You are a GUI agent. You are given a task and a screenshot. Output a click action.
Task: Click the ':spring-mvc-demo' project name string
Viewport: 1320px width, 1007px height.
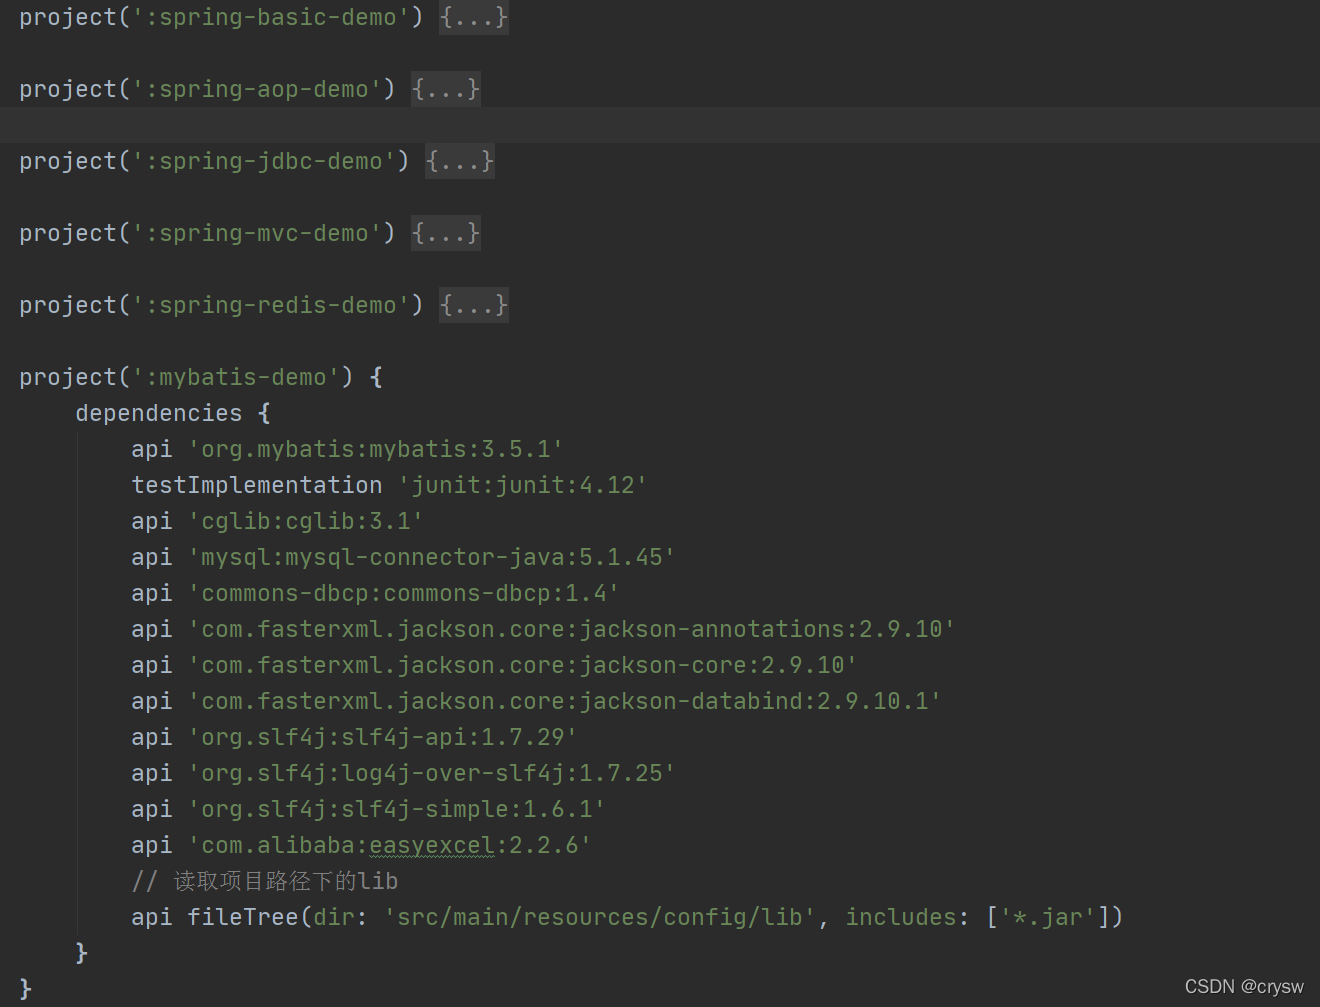[257, 233]
